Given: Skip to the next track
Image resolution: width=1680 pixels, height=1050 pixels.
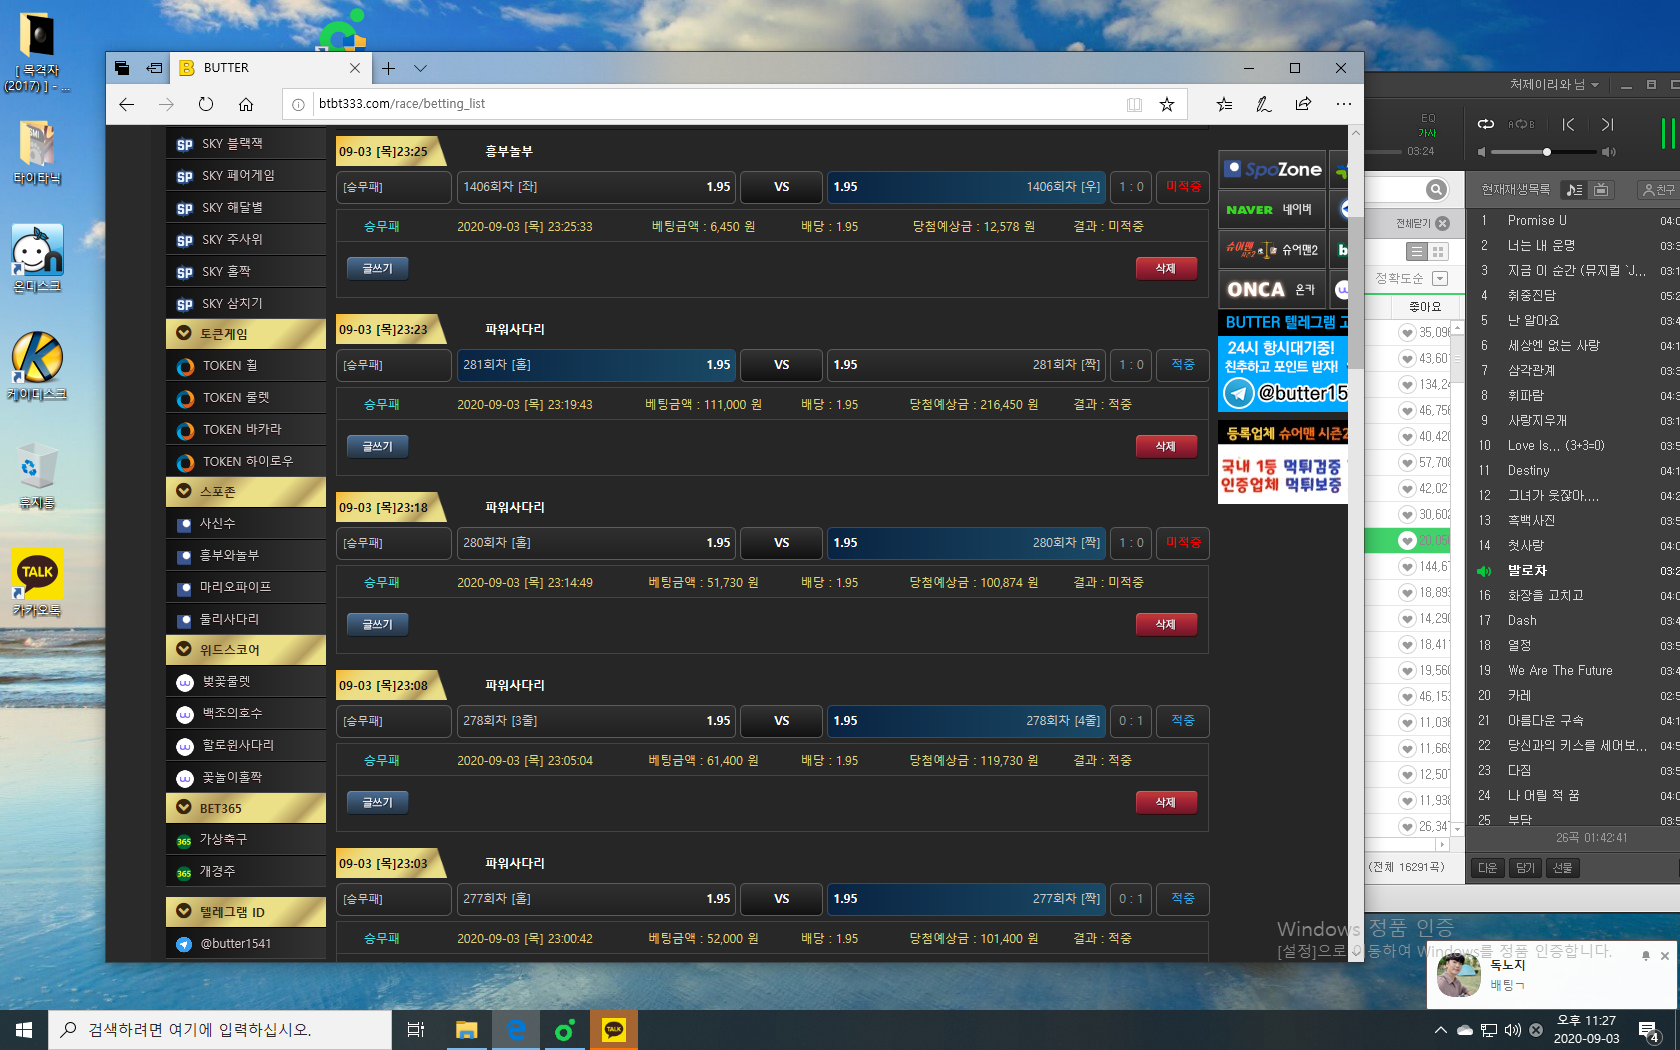Looking at the screenshot, I should click(1607, 125).
